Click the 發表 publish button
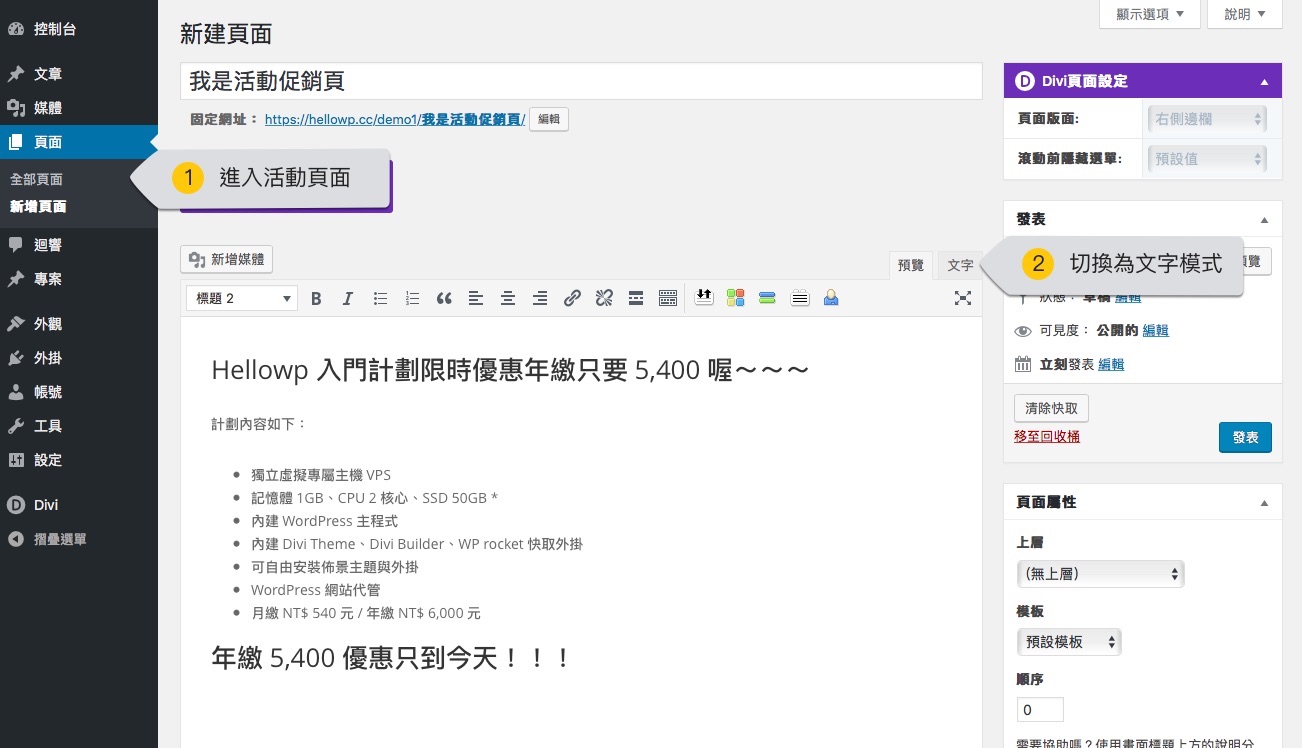The height and width of the screenshot is (748, 1302). tap(1245, 438)
